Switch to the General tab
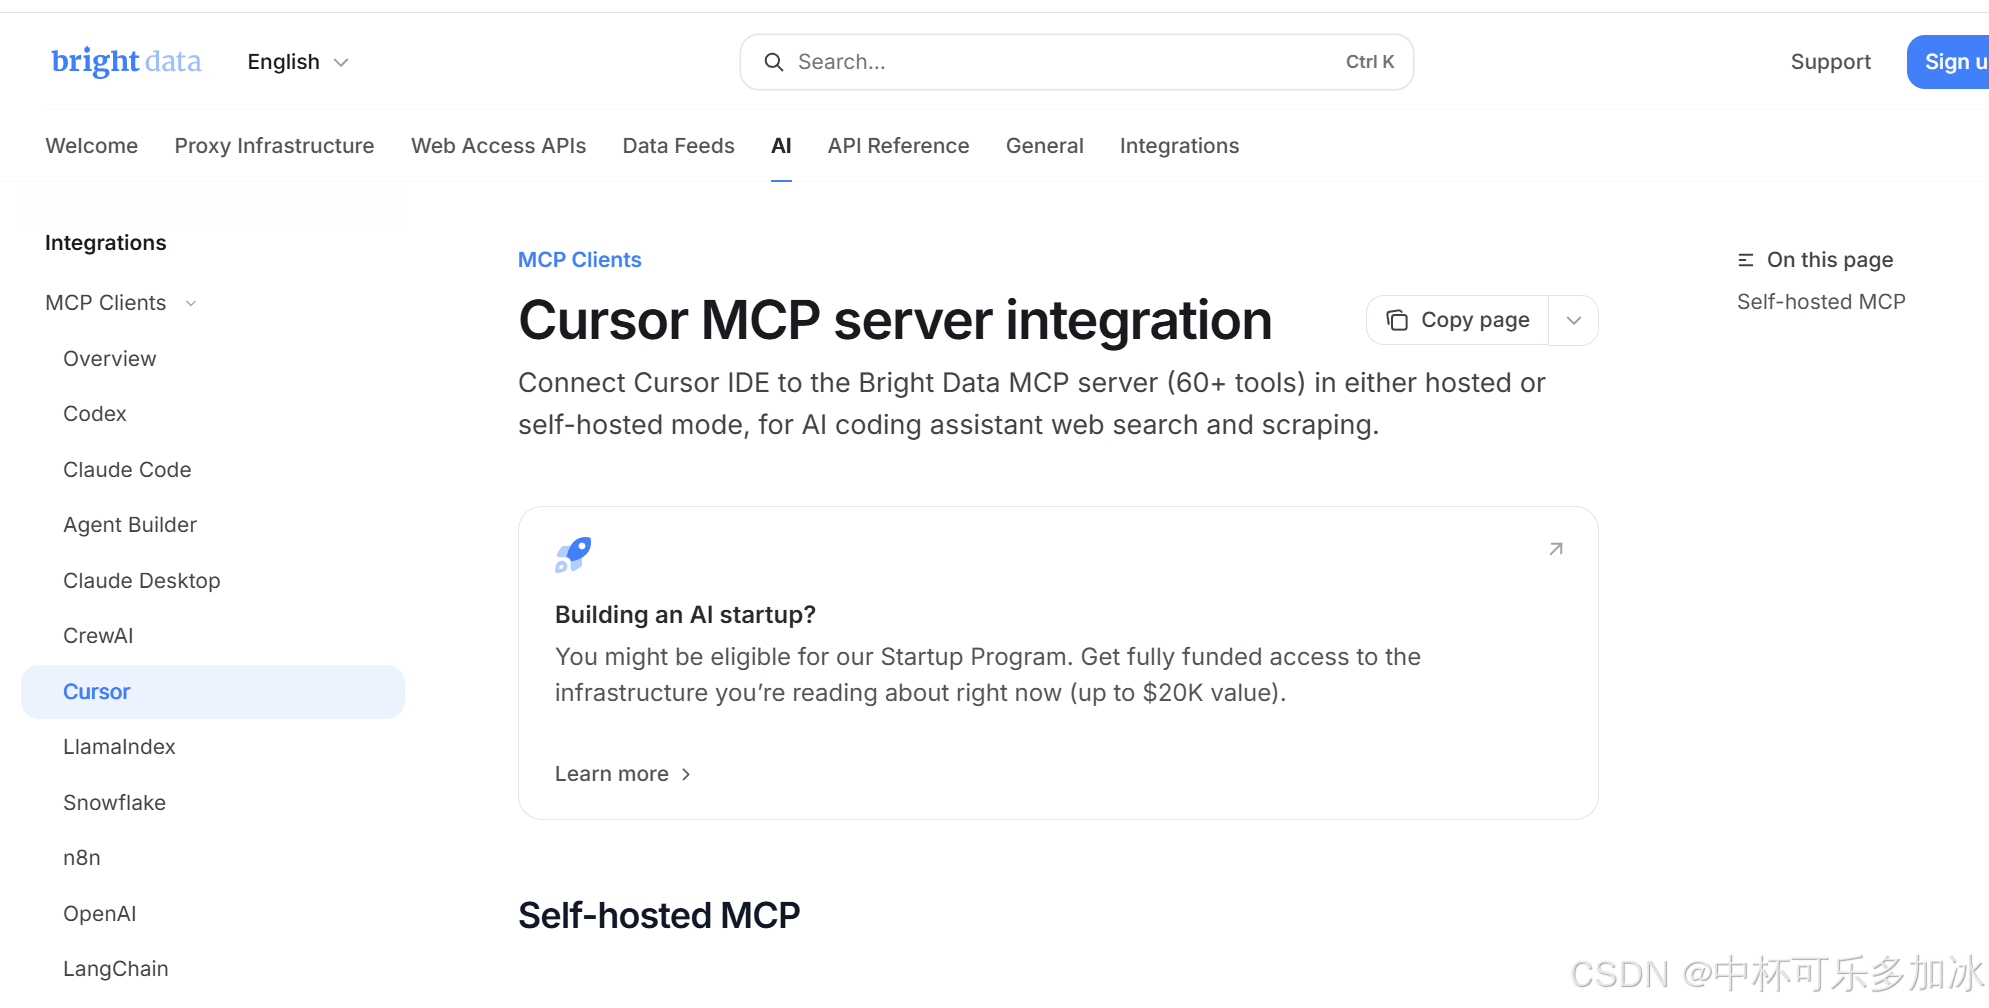 (x=1045, y=146)
